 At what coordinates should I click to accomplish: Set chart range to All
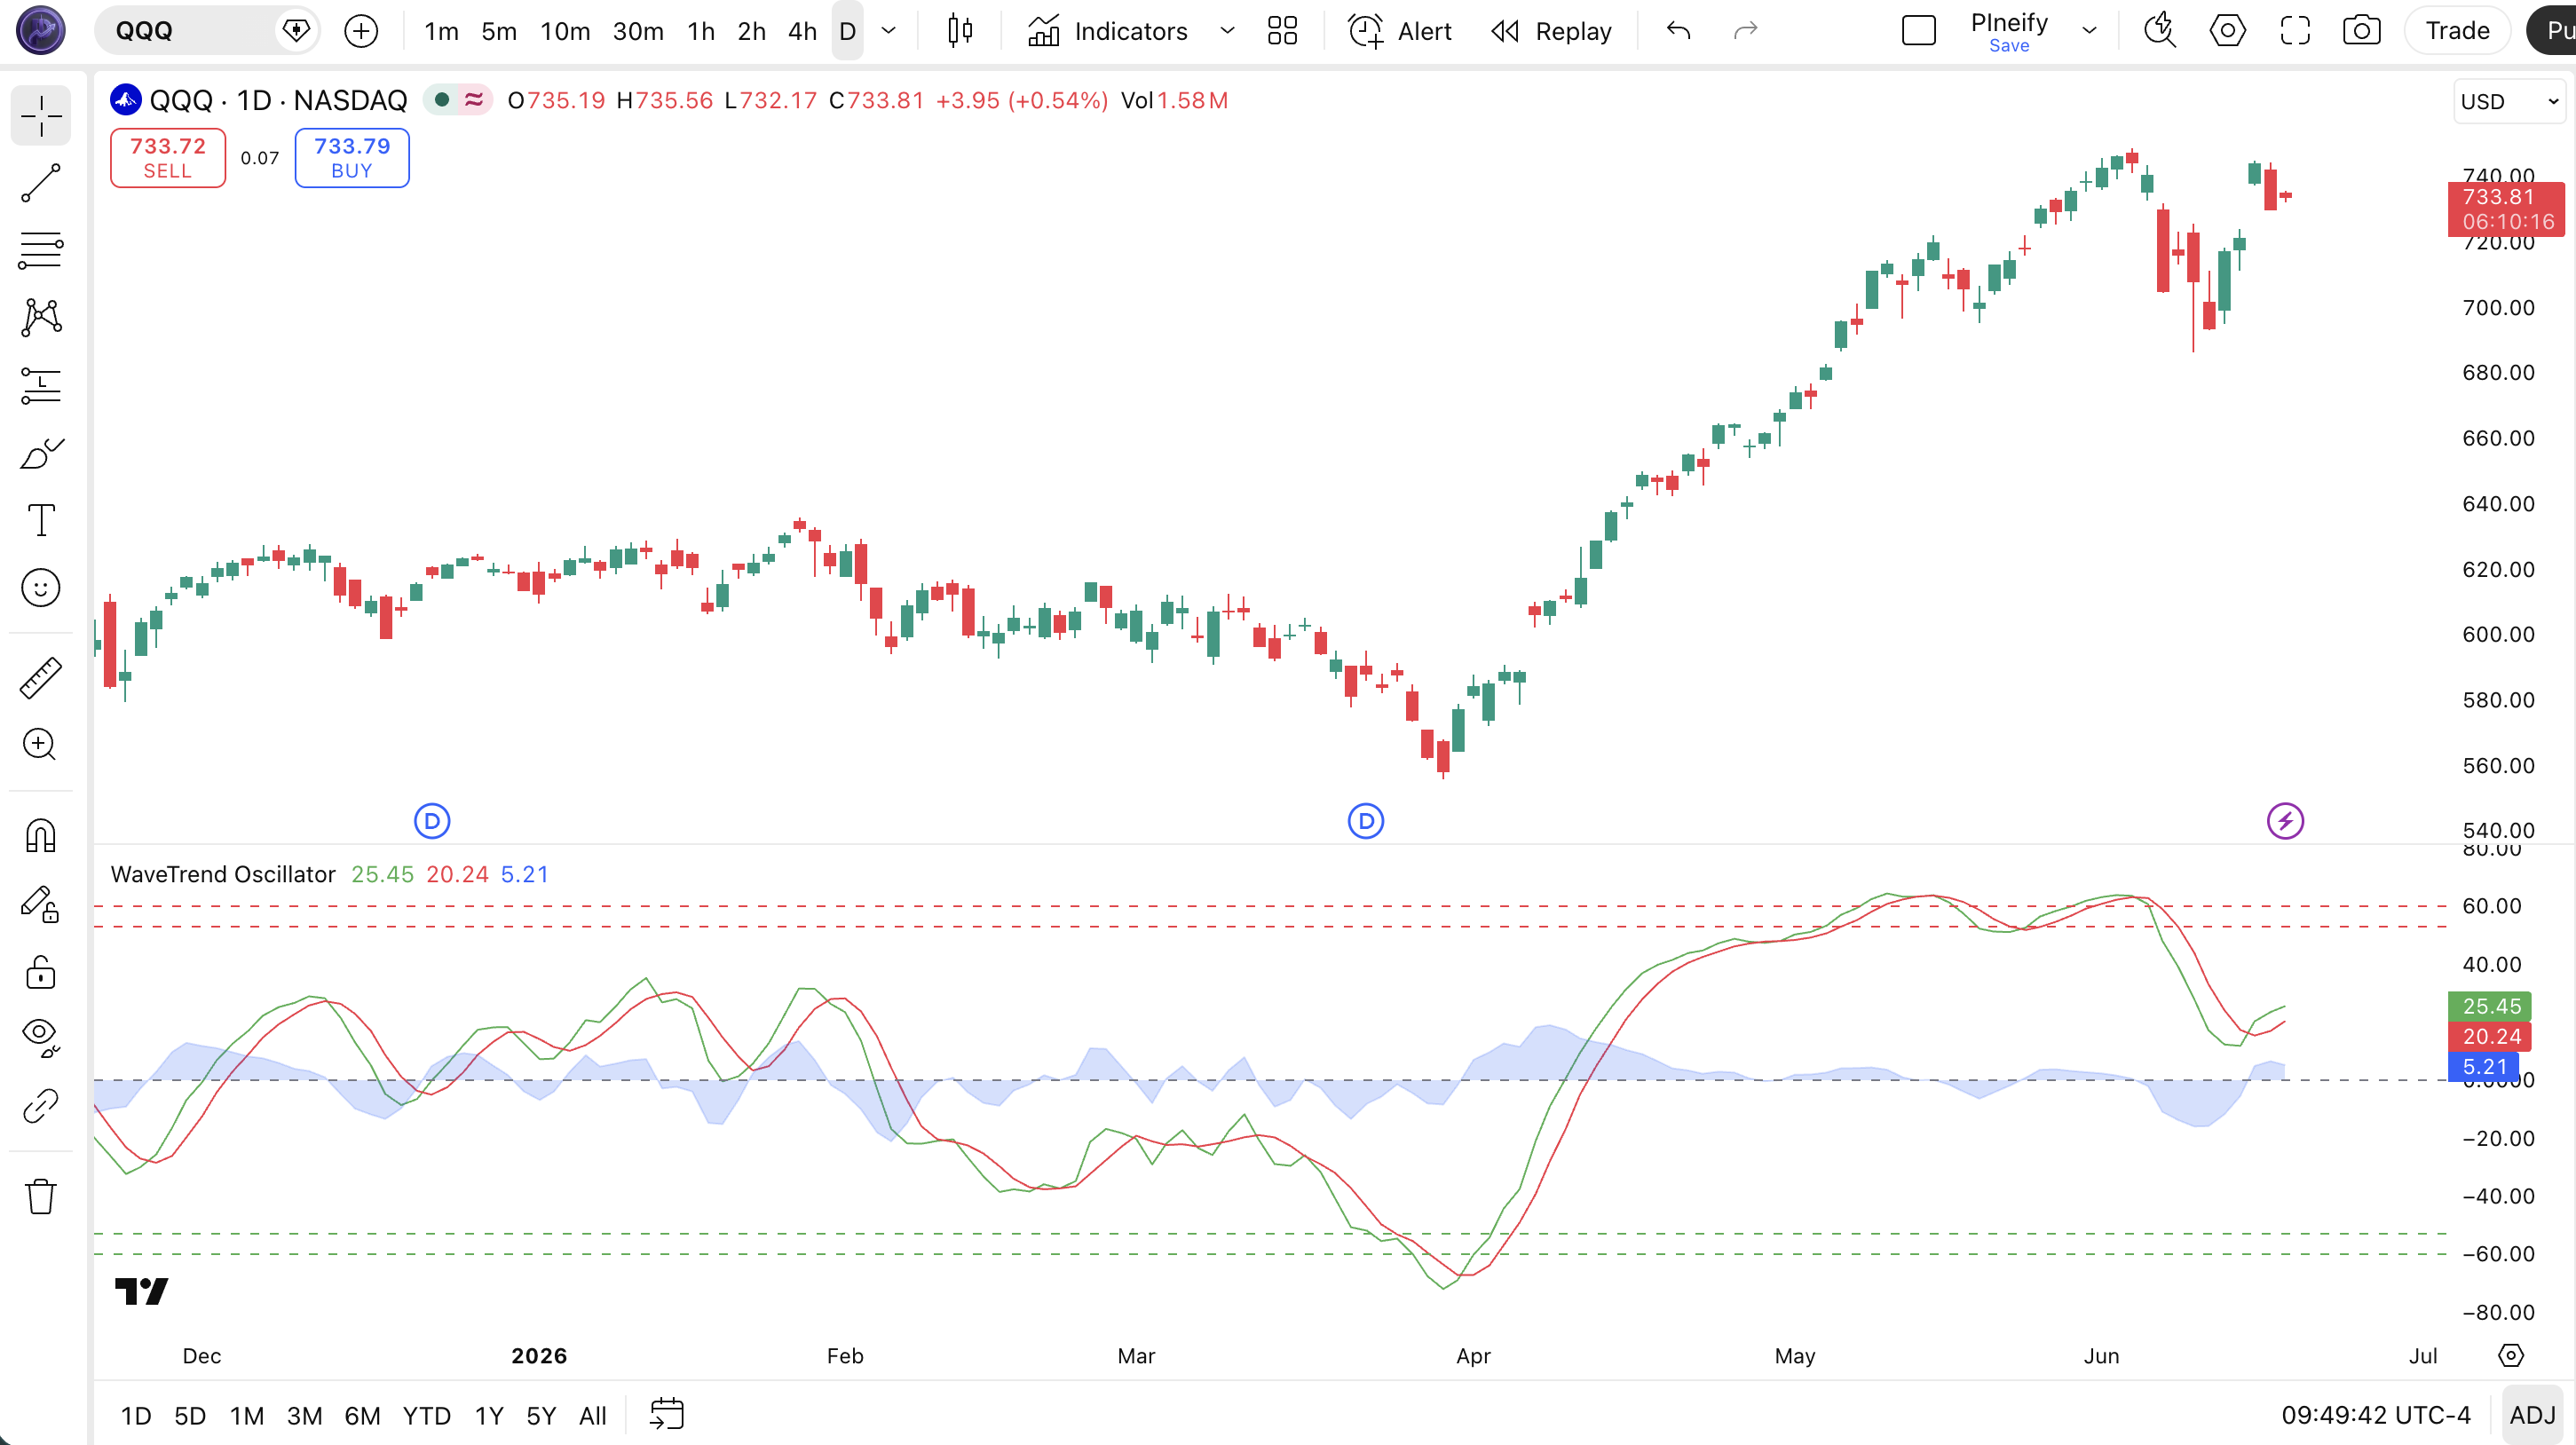pos(593,1416)
